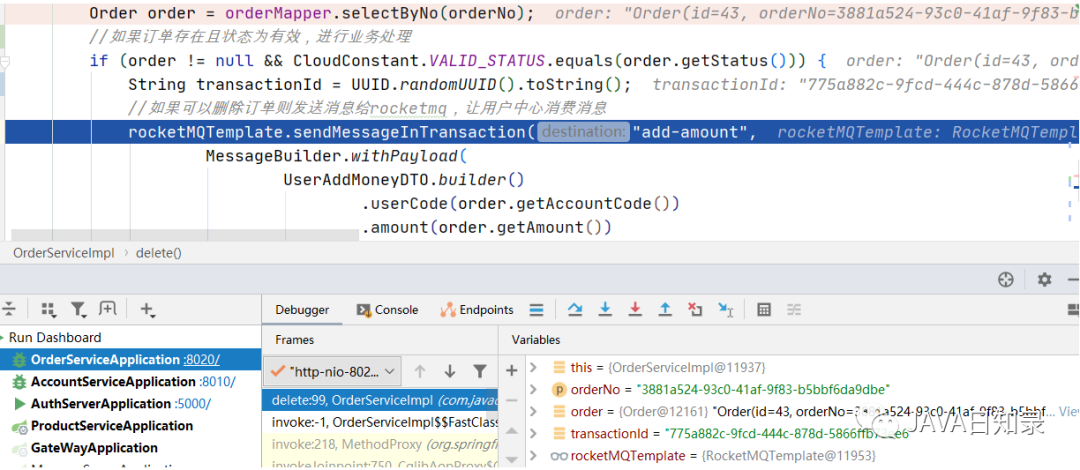This screenshot has width=1080, height=470.
Task: Click the if (order != null code line
Action: click(458, 61)
